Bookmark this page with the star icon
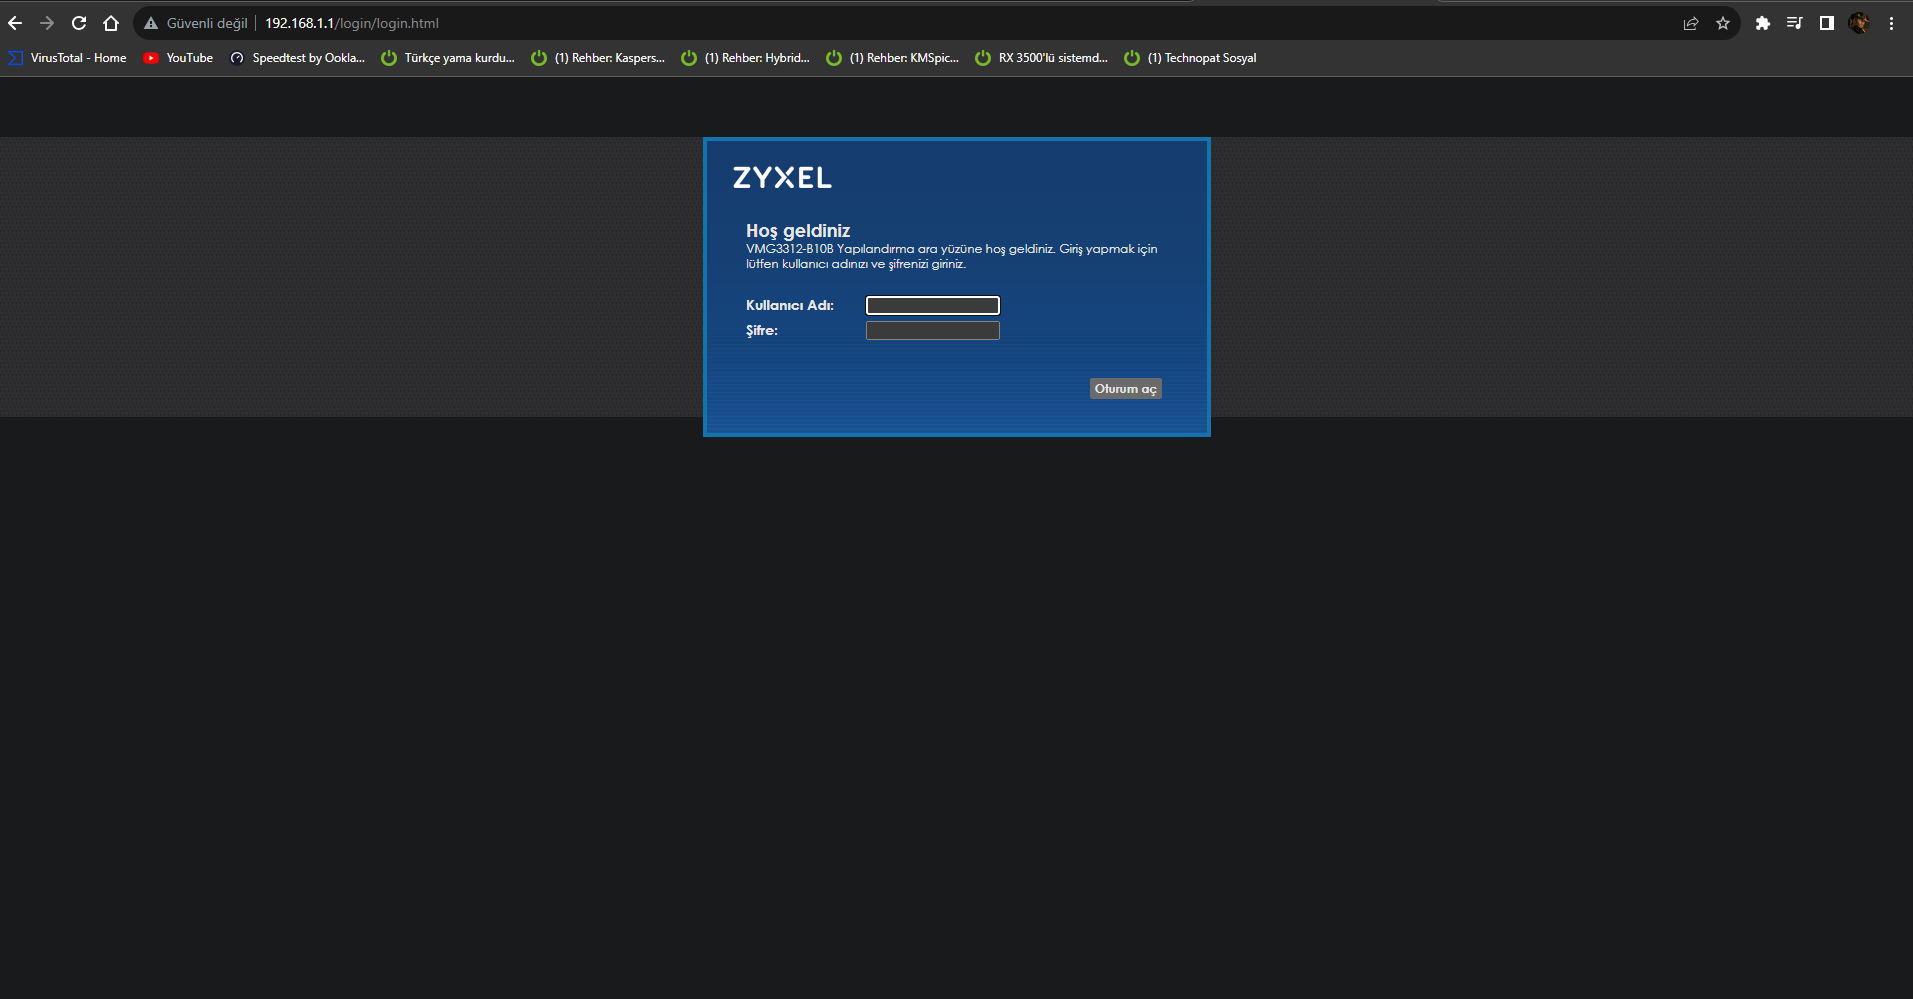The image size is (1913, 999). click(1723, 23)
